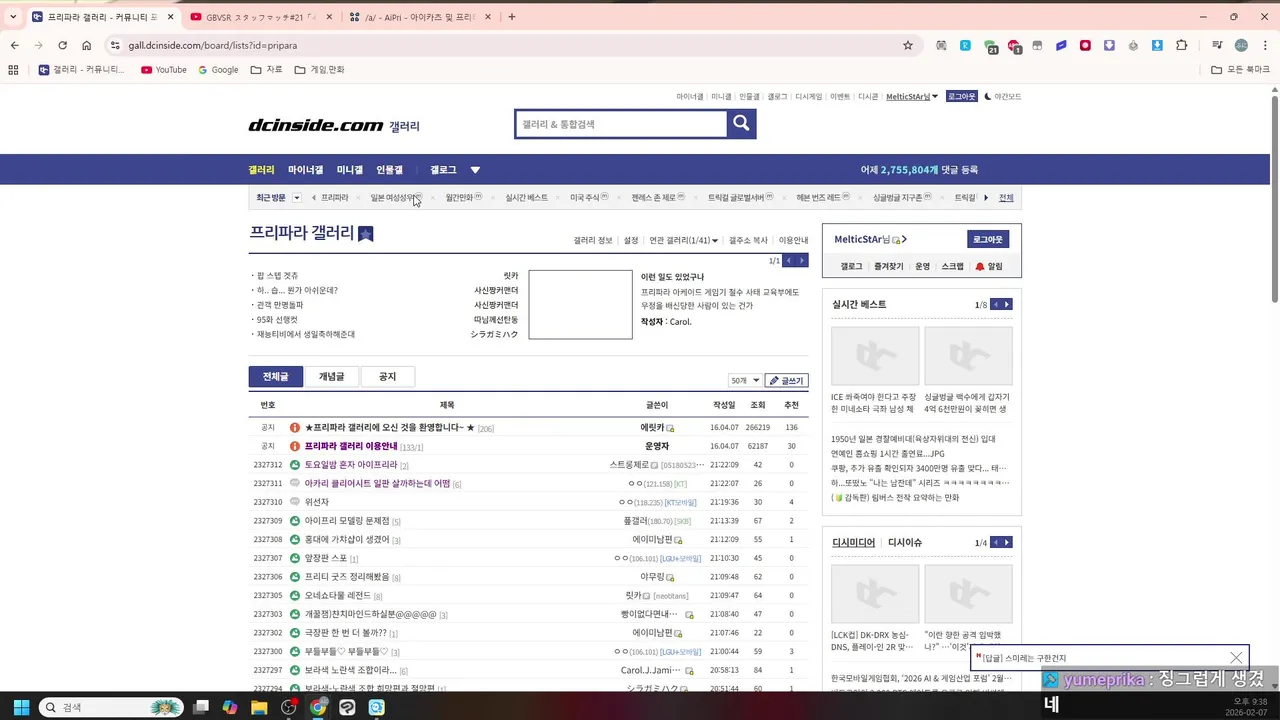Go to the next 실시간 베스트 page
Screen dimensions: 1280x720
click(x=1007, y=304)
